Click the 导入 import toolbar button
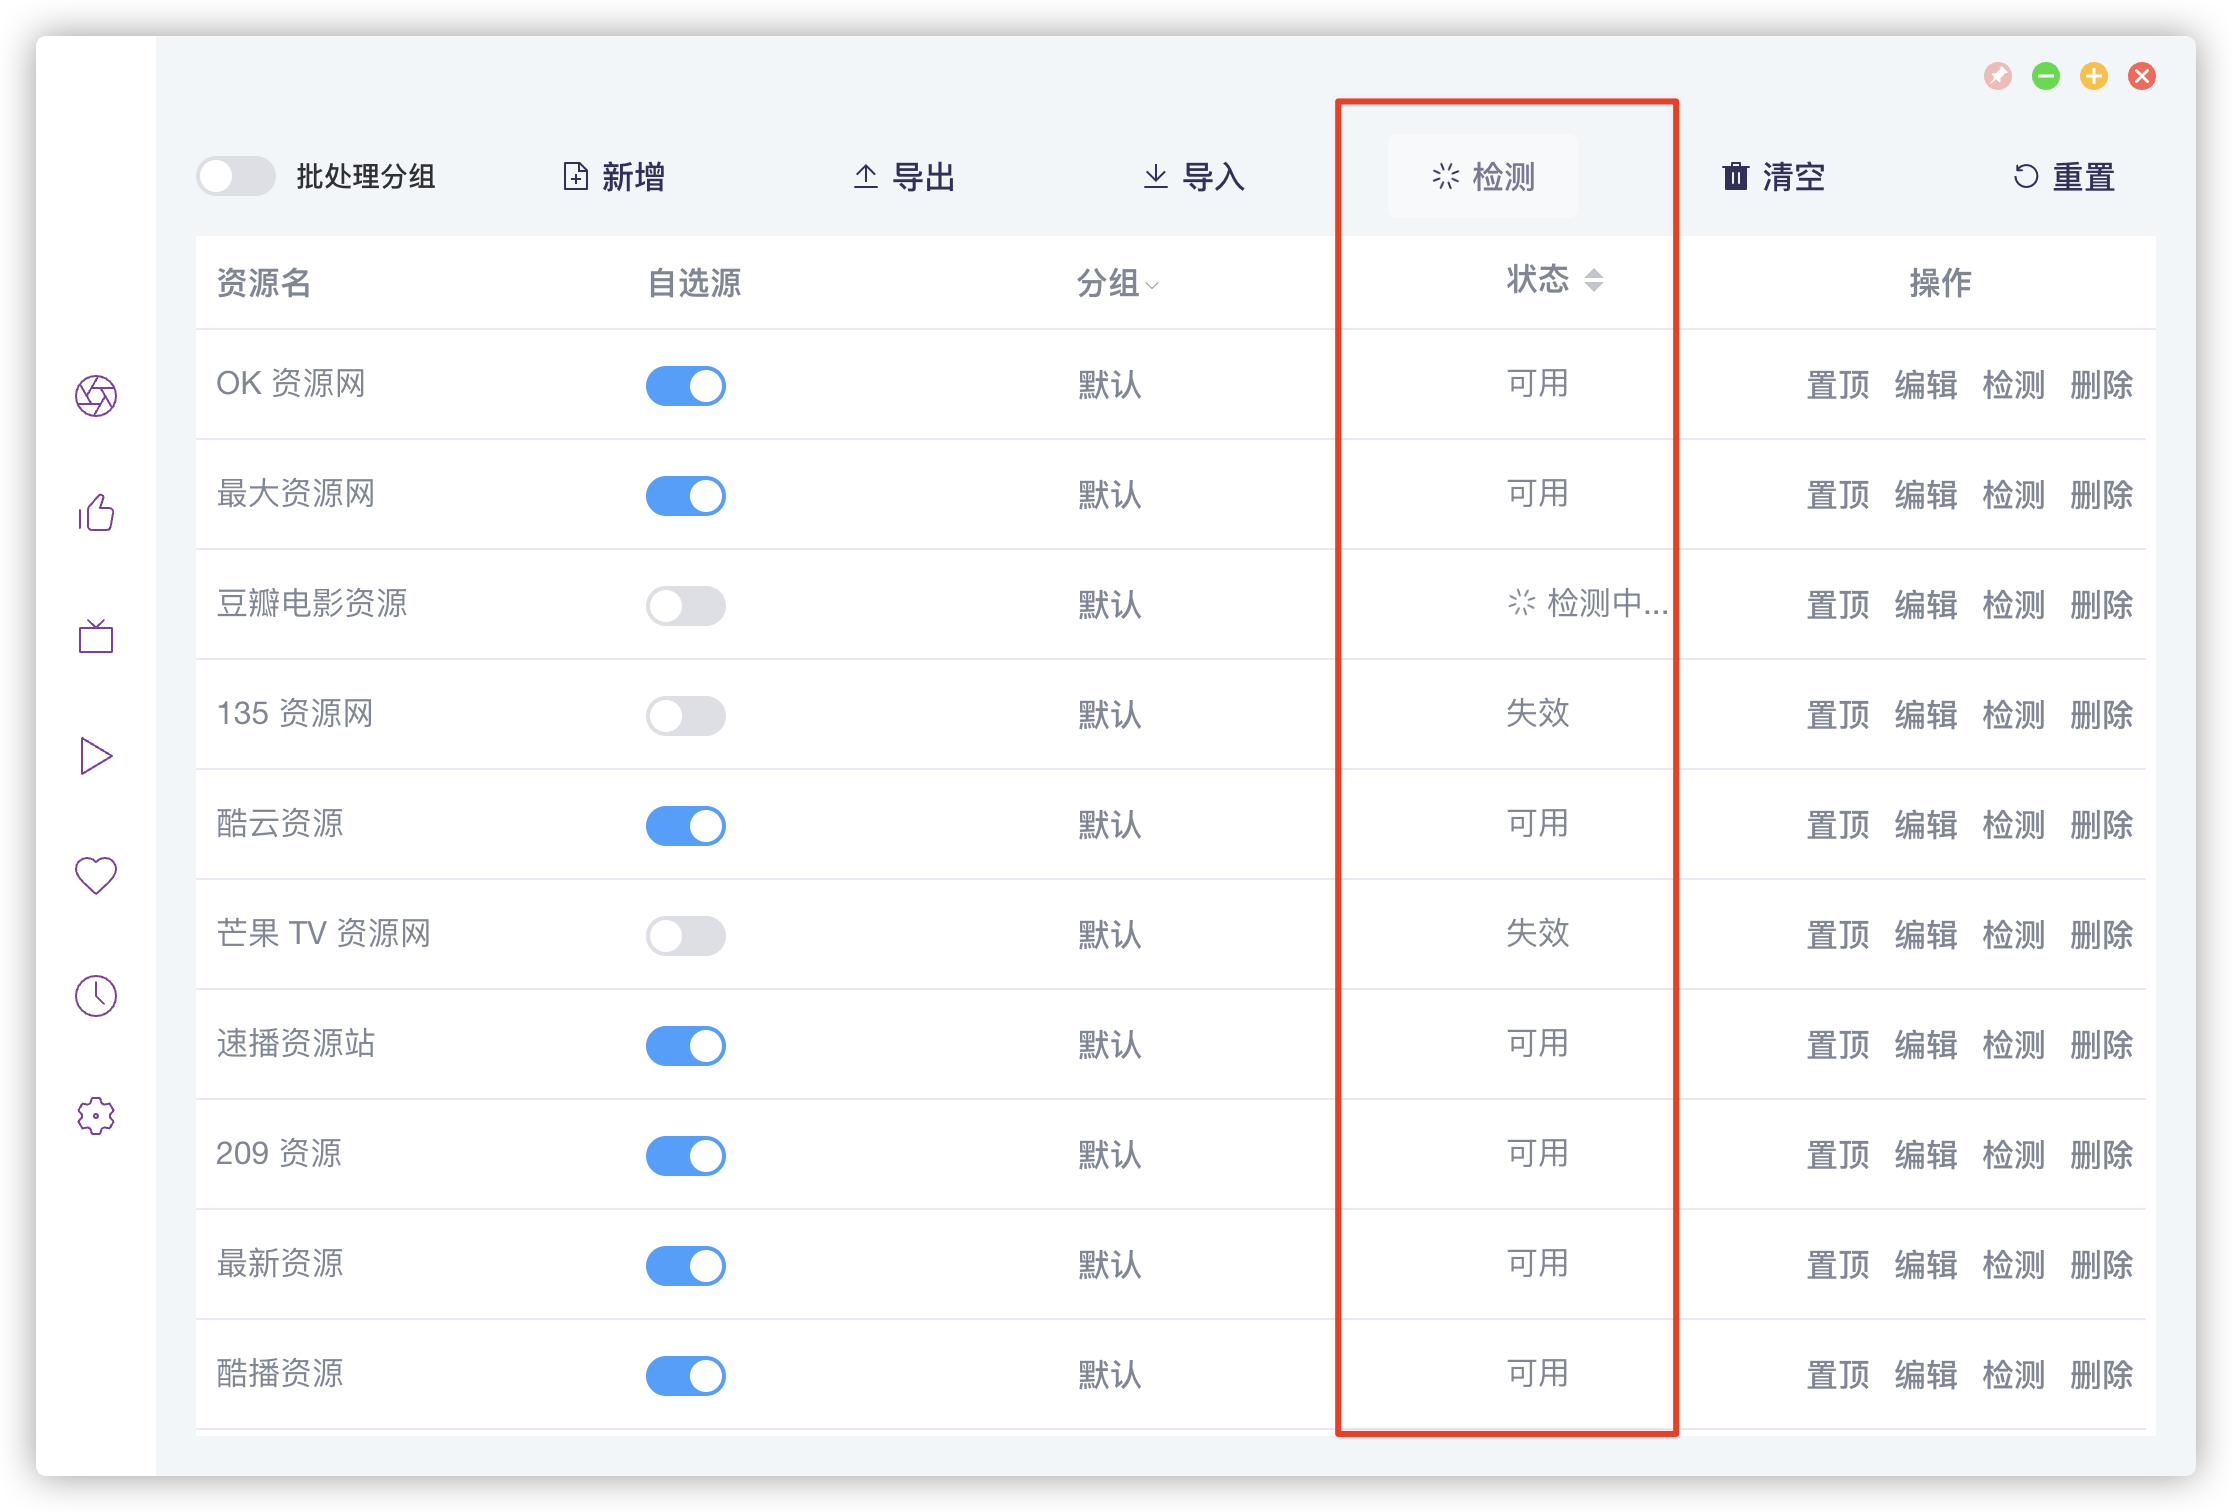Image resolution: width=2232 pixels, height=1512 pixels. (x=1194, y=177)
